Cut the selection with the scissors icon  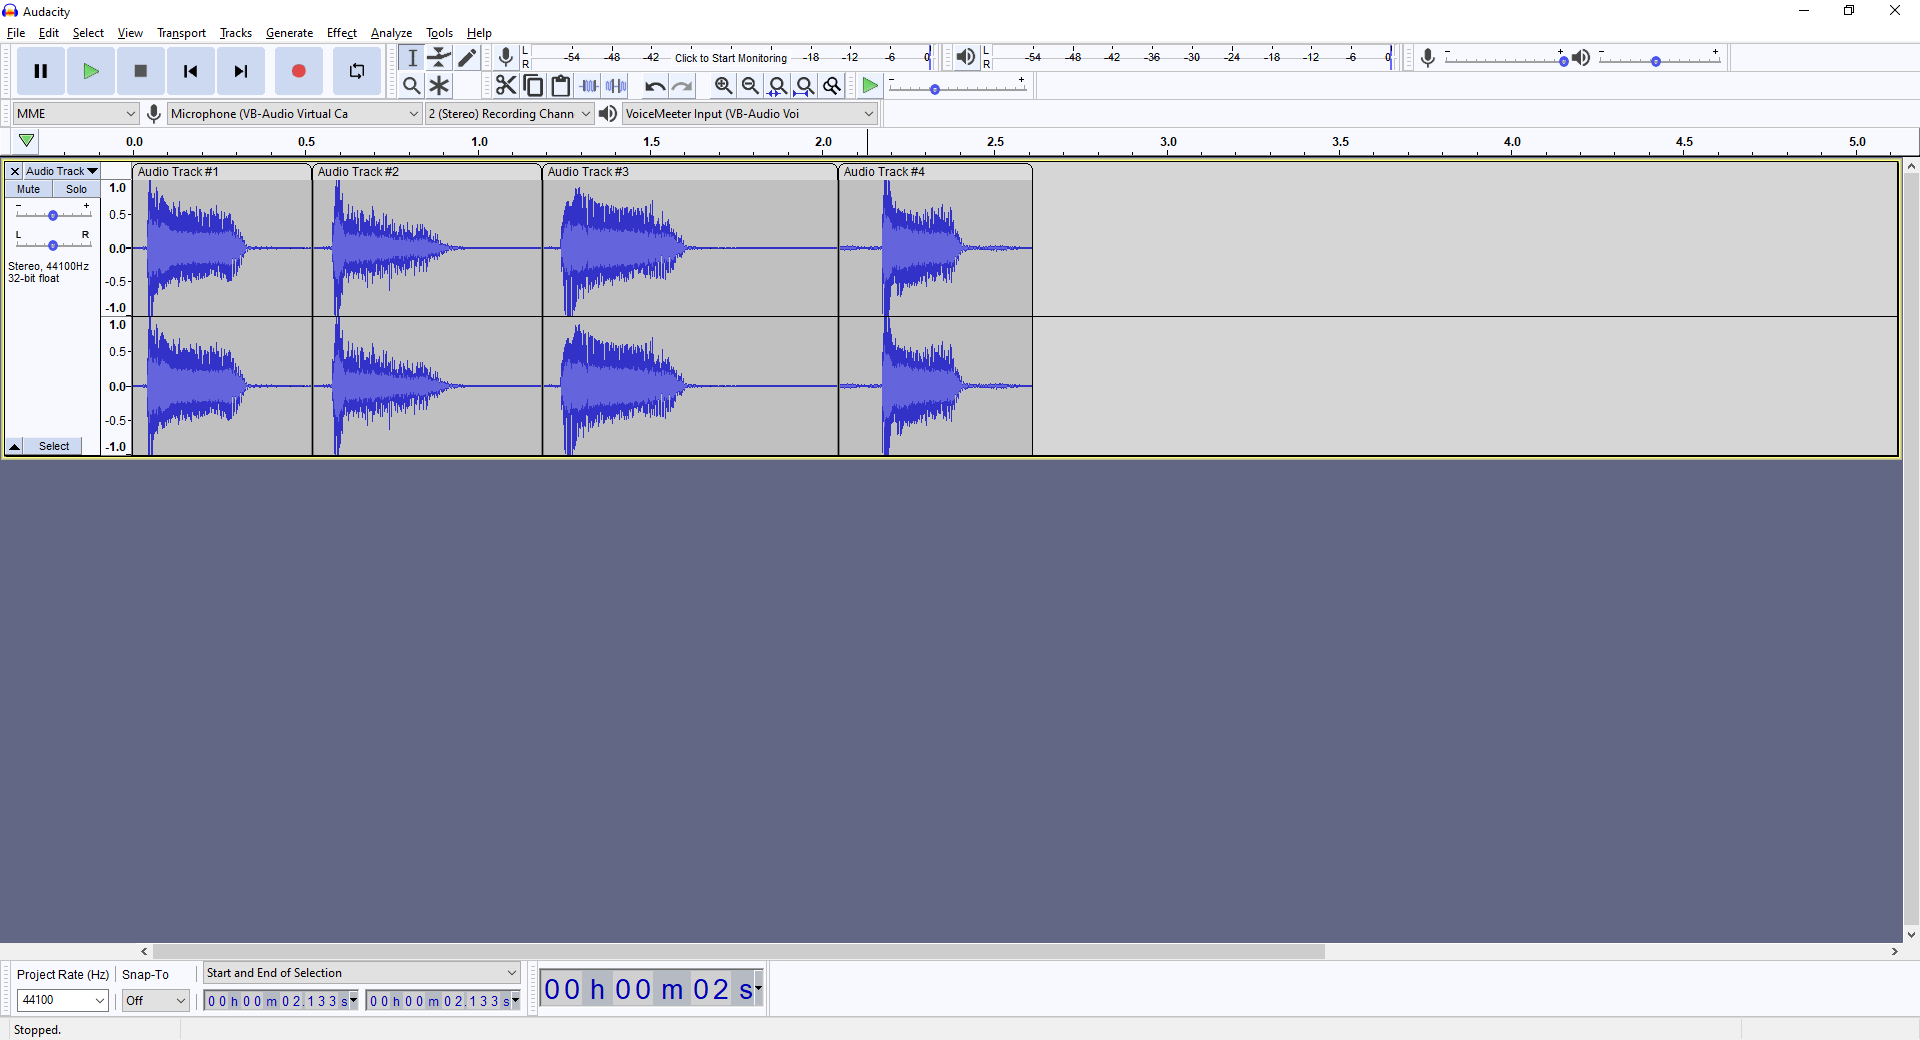coord(506,86)
